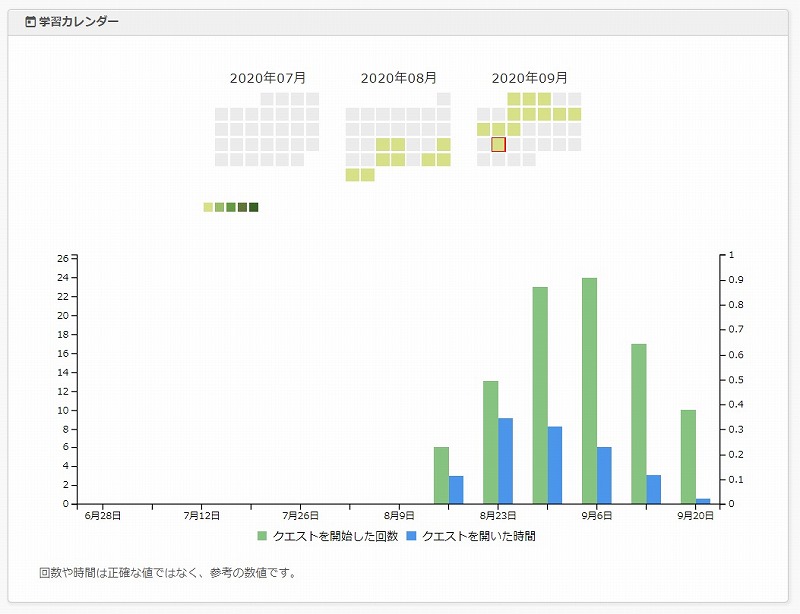The height and width of the screenshot is (614, 800).
Task: Click the green bar at 9月20日
Action: pos(688,457)
